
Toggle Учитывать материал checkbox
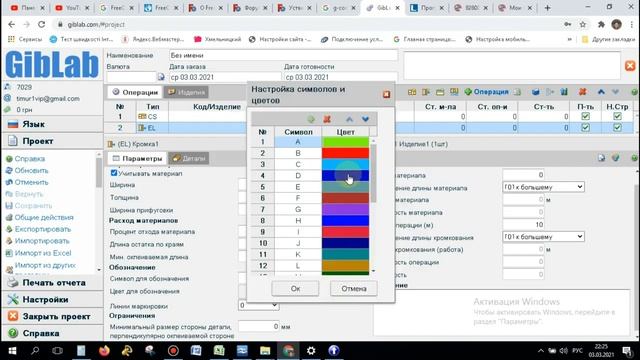tap(114, 173)
